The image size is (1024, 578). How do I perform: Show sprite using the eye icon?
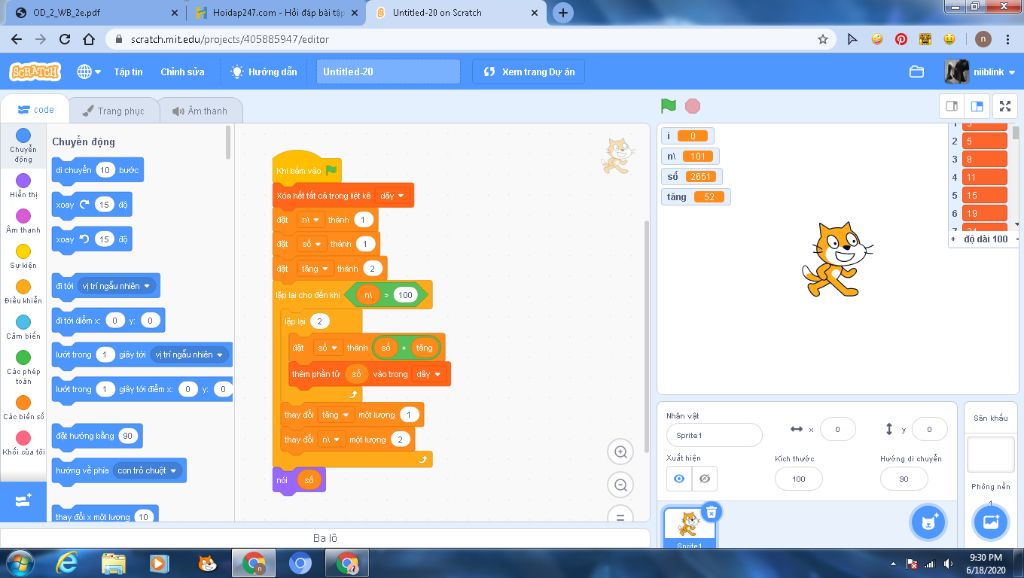click(x=680, y=479)
